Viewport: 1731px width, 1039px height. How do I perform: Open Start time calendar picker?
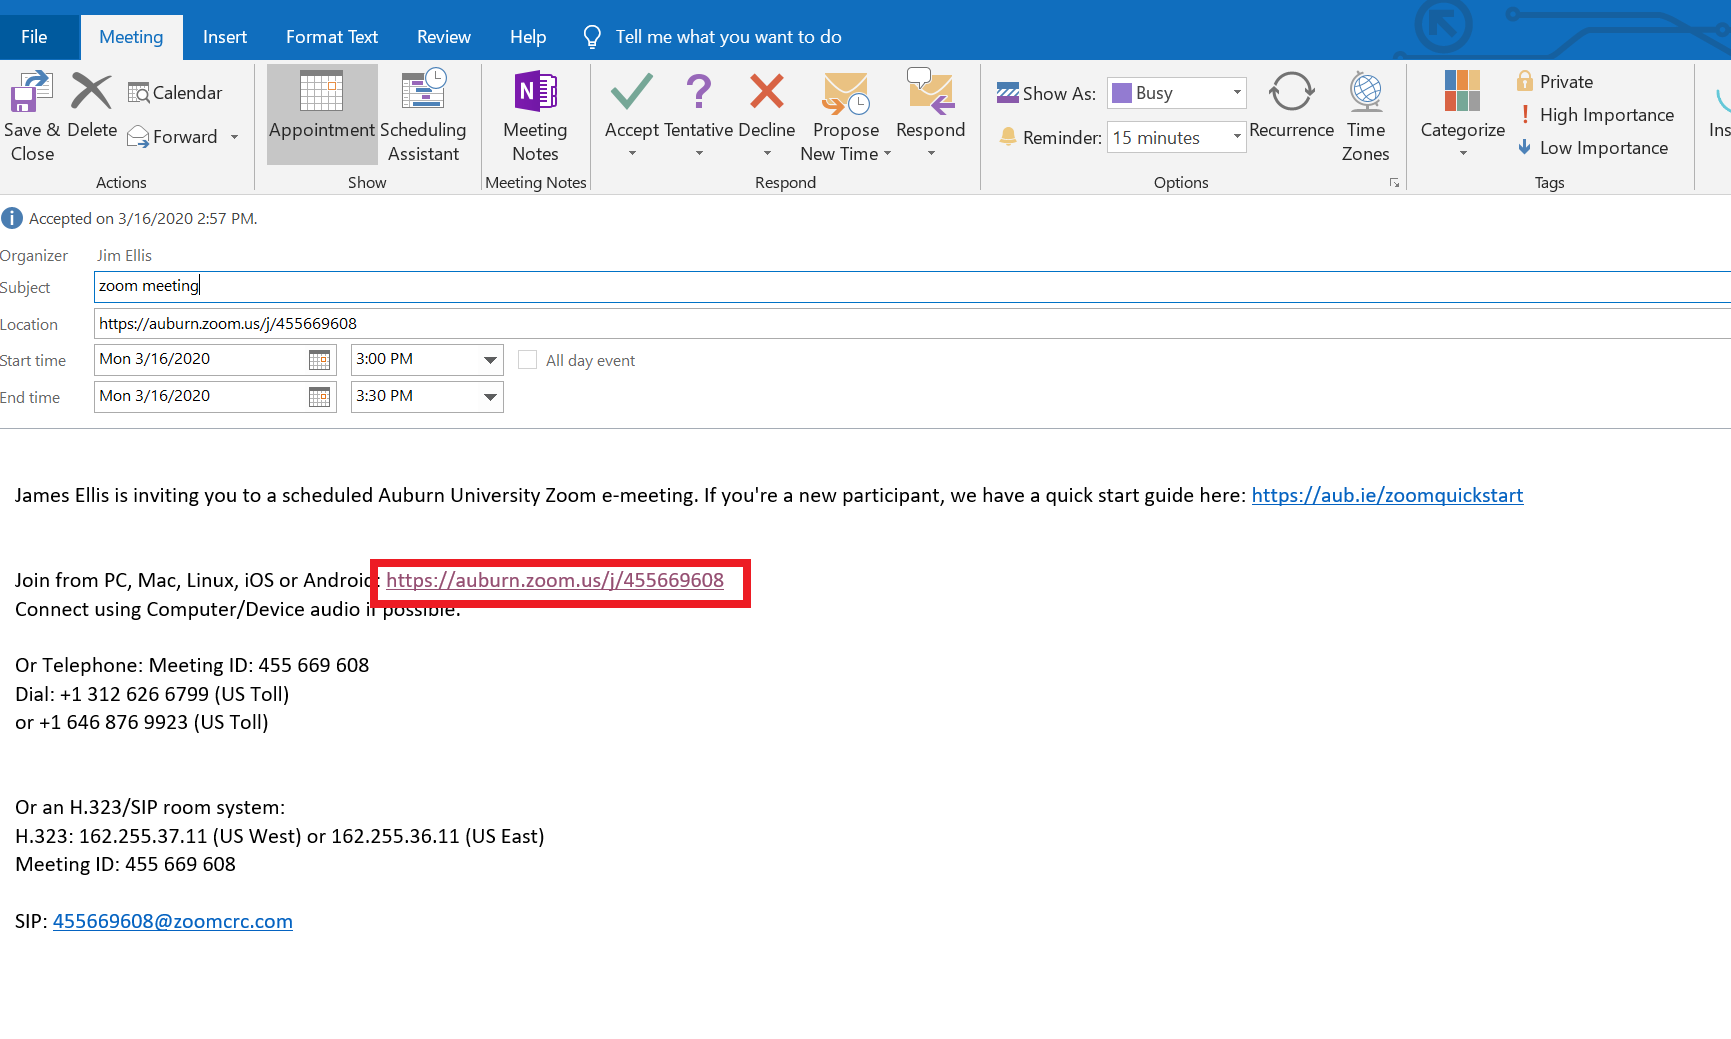click(x=320, y=360)
